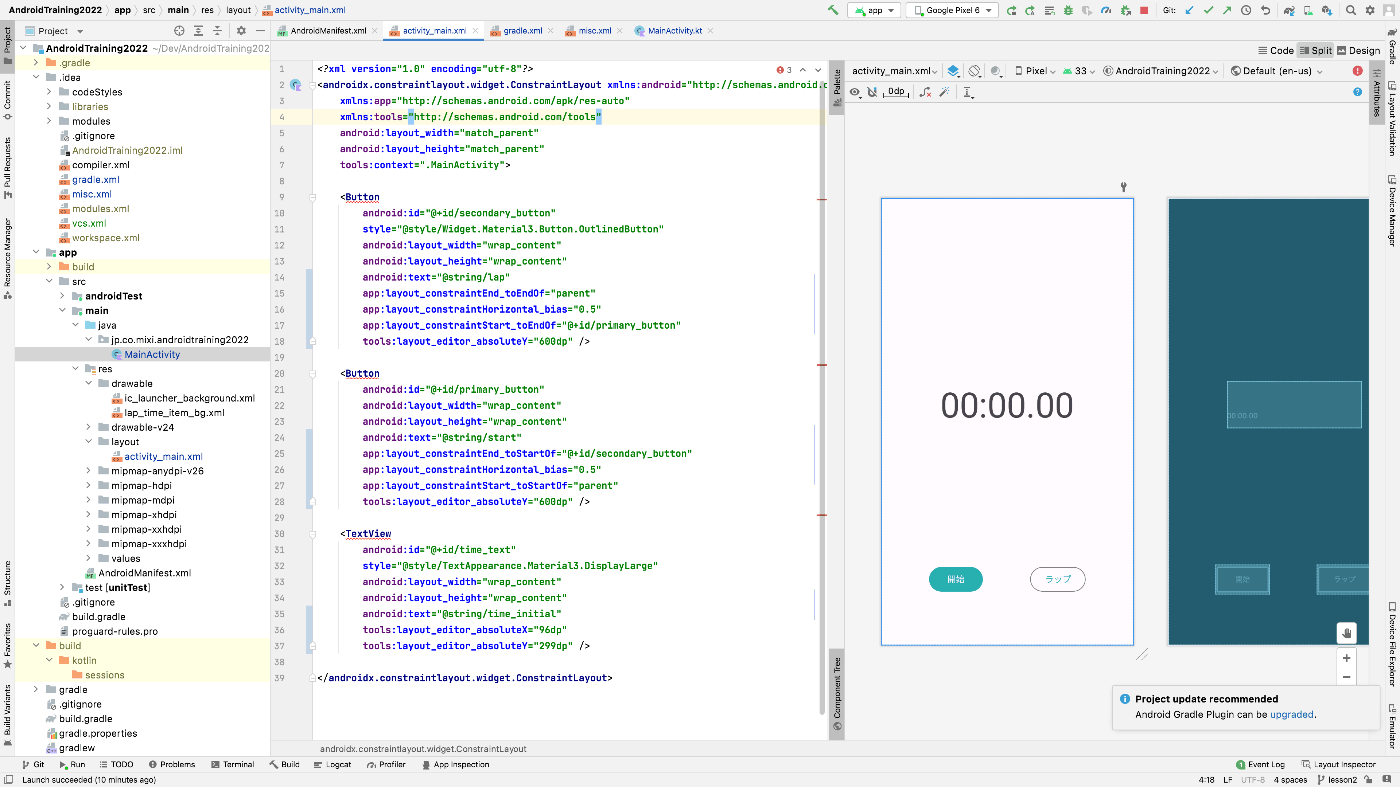This screenshot has height=787, width=1400.
Task: Switch editor to Code view
Action: click(x=1276, y=50)
